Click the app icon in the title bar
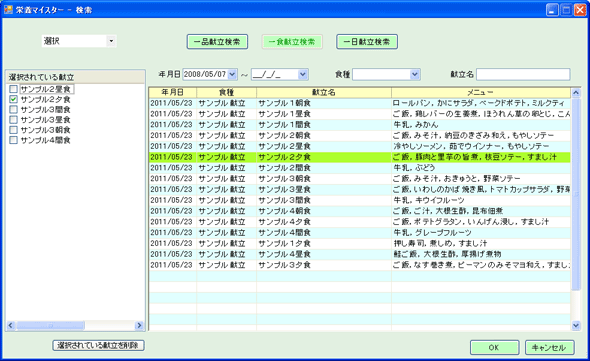 click(x=8, y=9)
